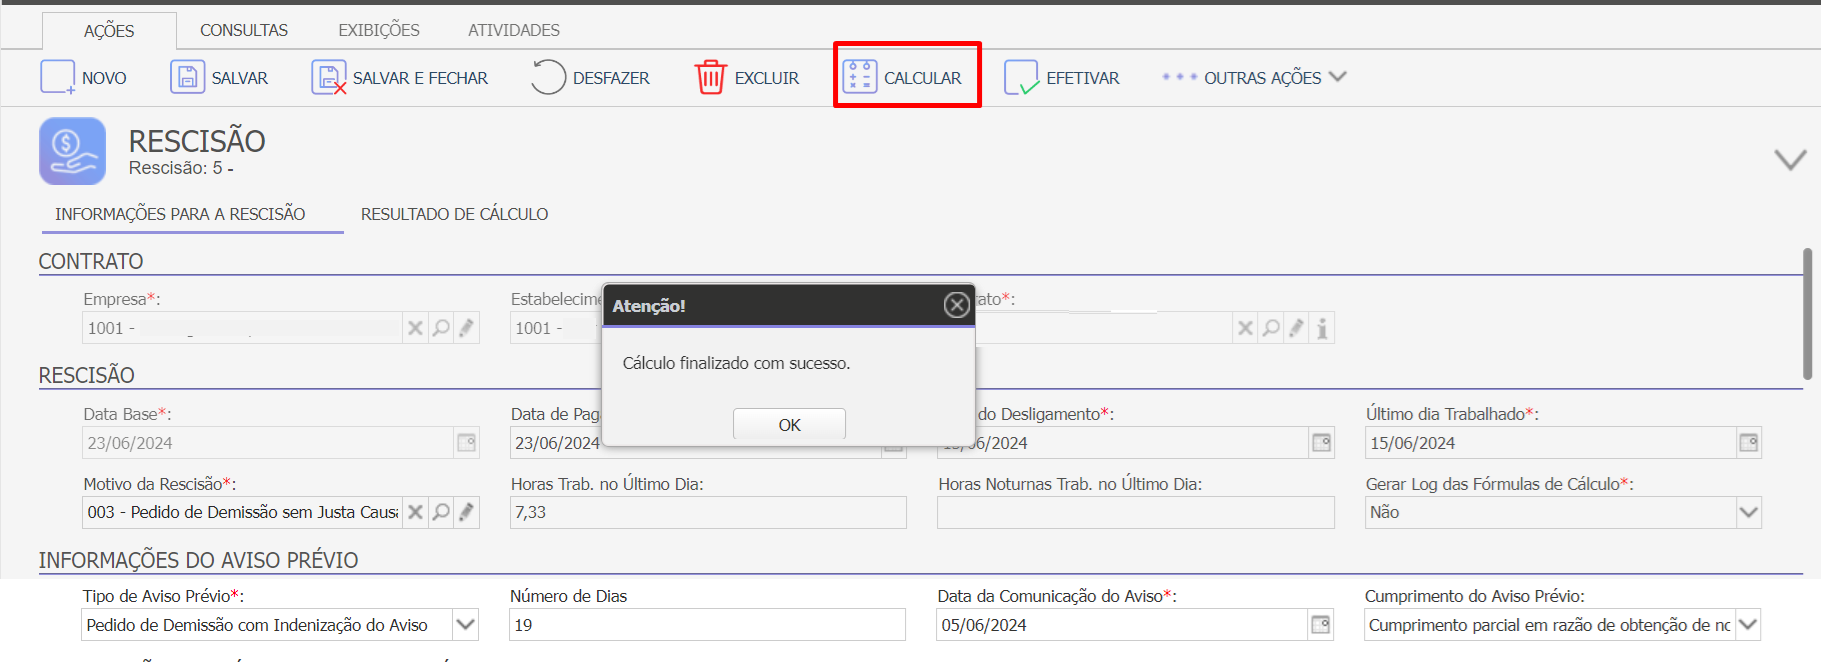
Task: Click the Excluir trash icon
Action: [x=710, y=77]
